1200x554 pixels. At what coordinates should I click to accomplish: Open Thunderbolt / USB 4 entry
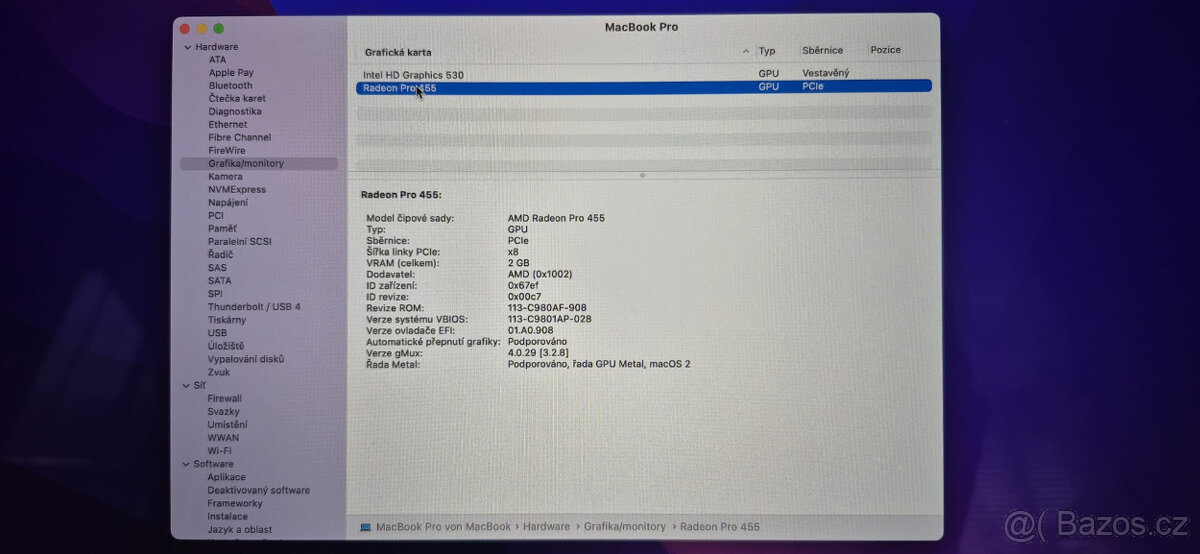[x=254, y=307]
